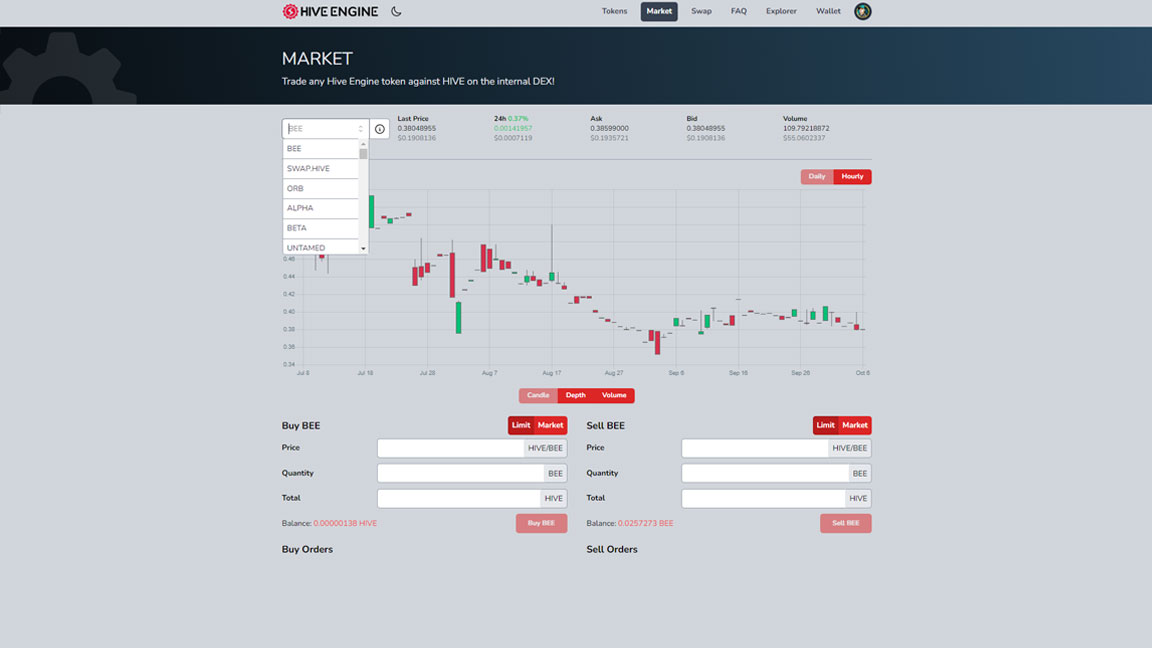Open the FAQ page
Viewport: 1152px width, 648px height.
pyautogui.click(x=738, y=11)
